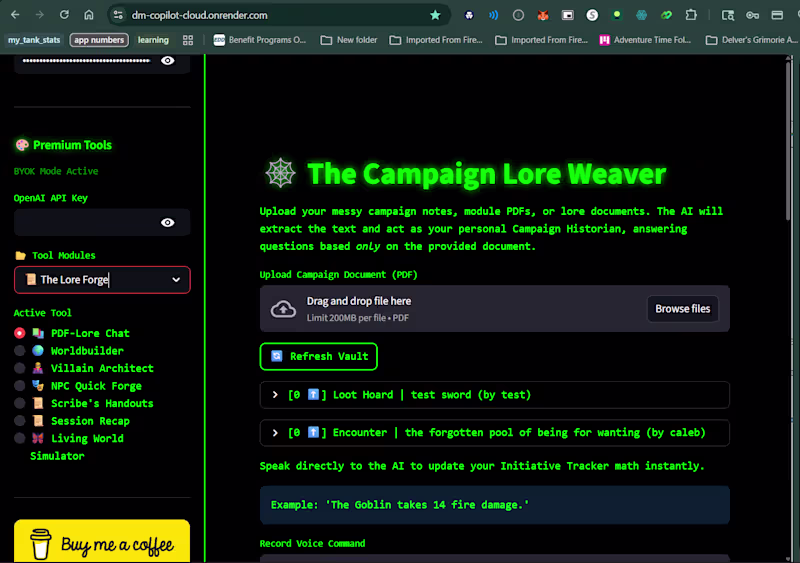Open the bookmarks apps grid icon
The image size is (800, 563).
188,40
